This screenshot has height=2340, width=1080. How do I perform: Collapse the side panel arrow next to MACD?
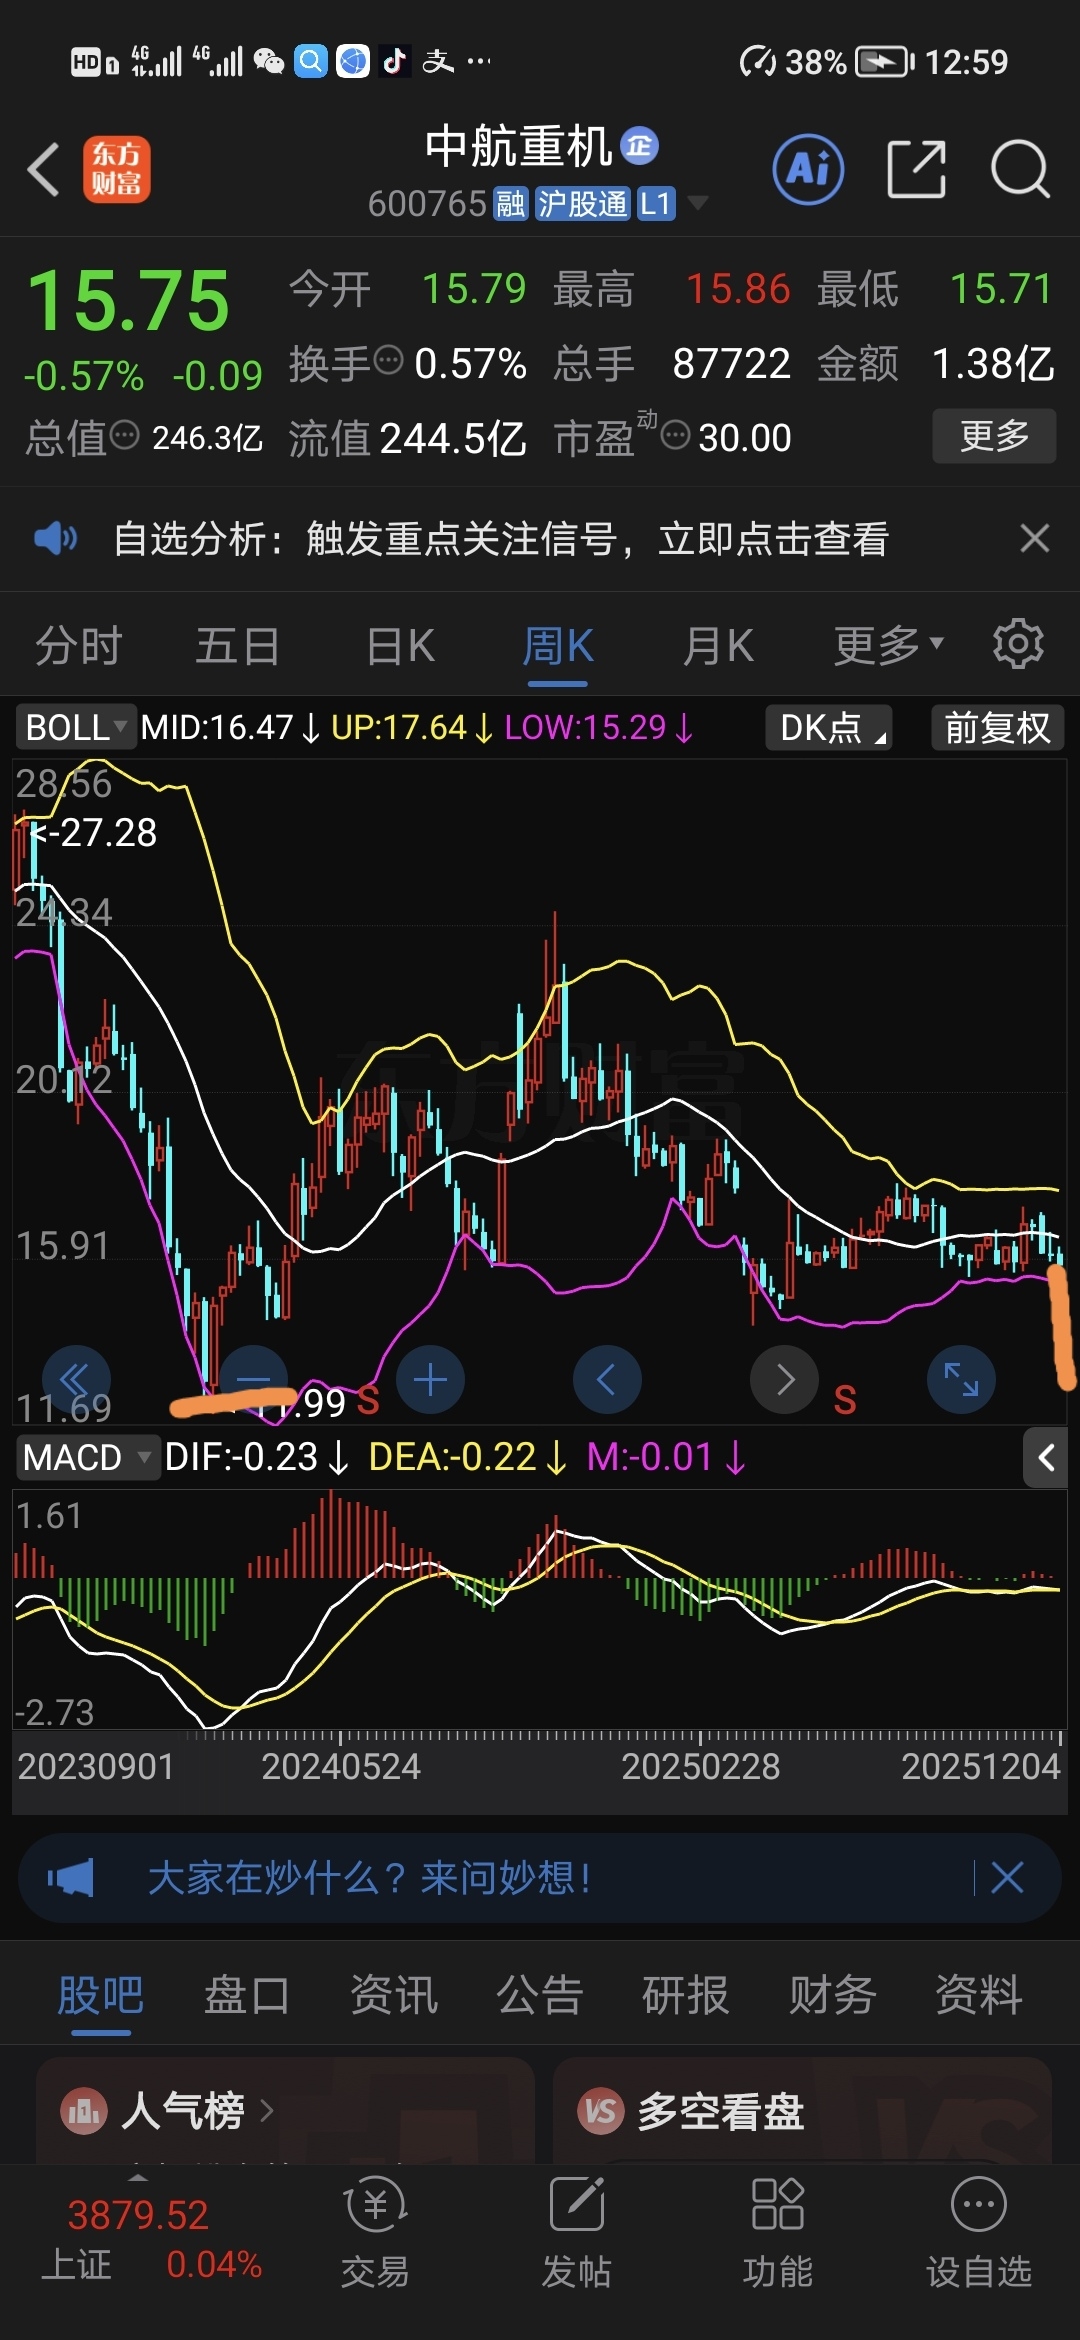click(x=1046, y=1458)
